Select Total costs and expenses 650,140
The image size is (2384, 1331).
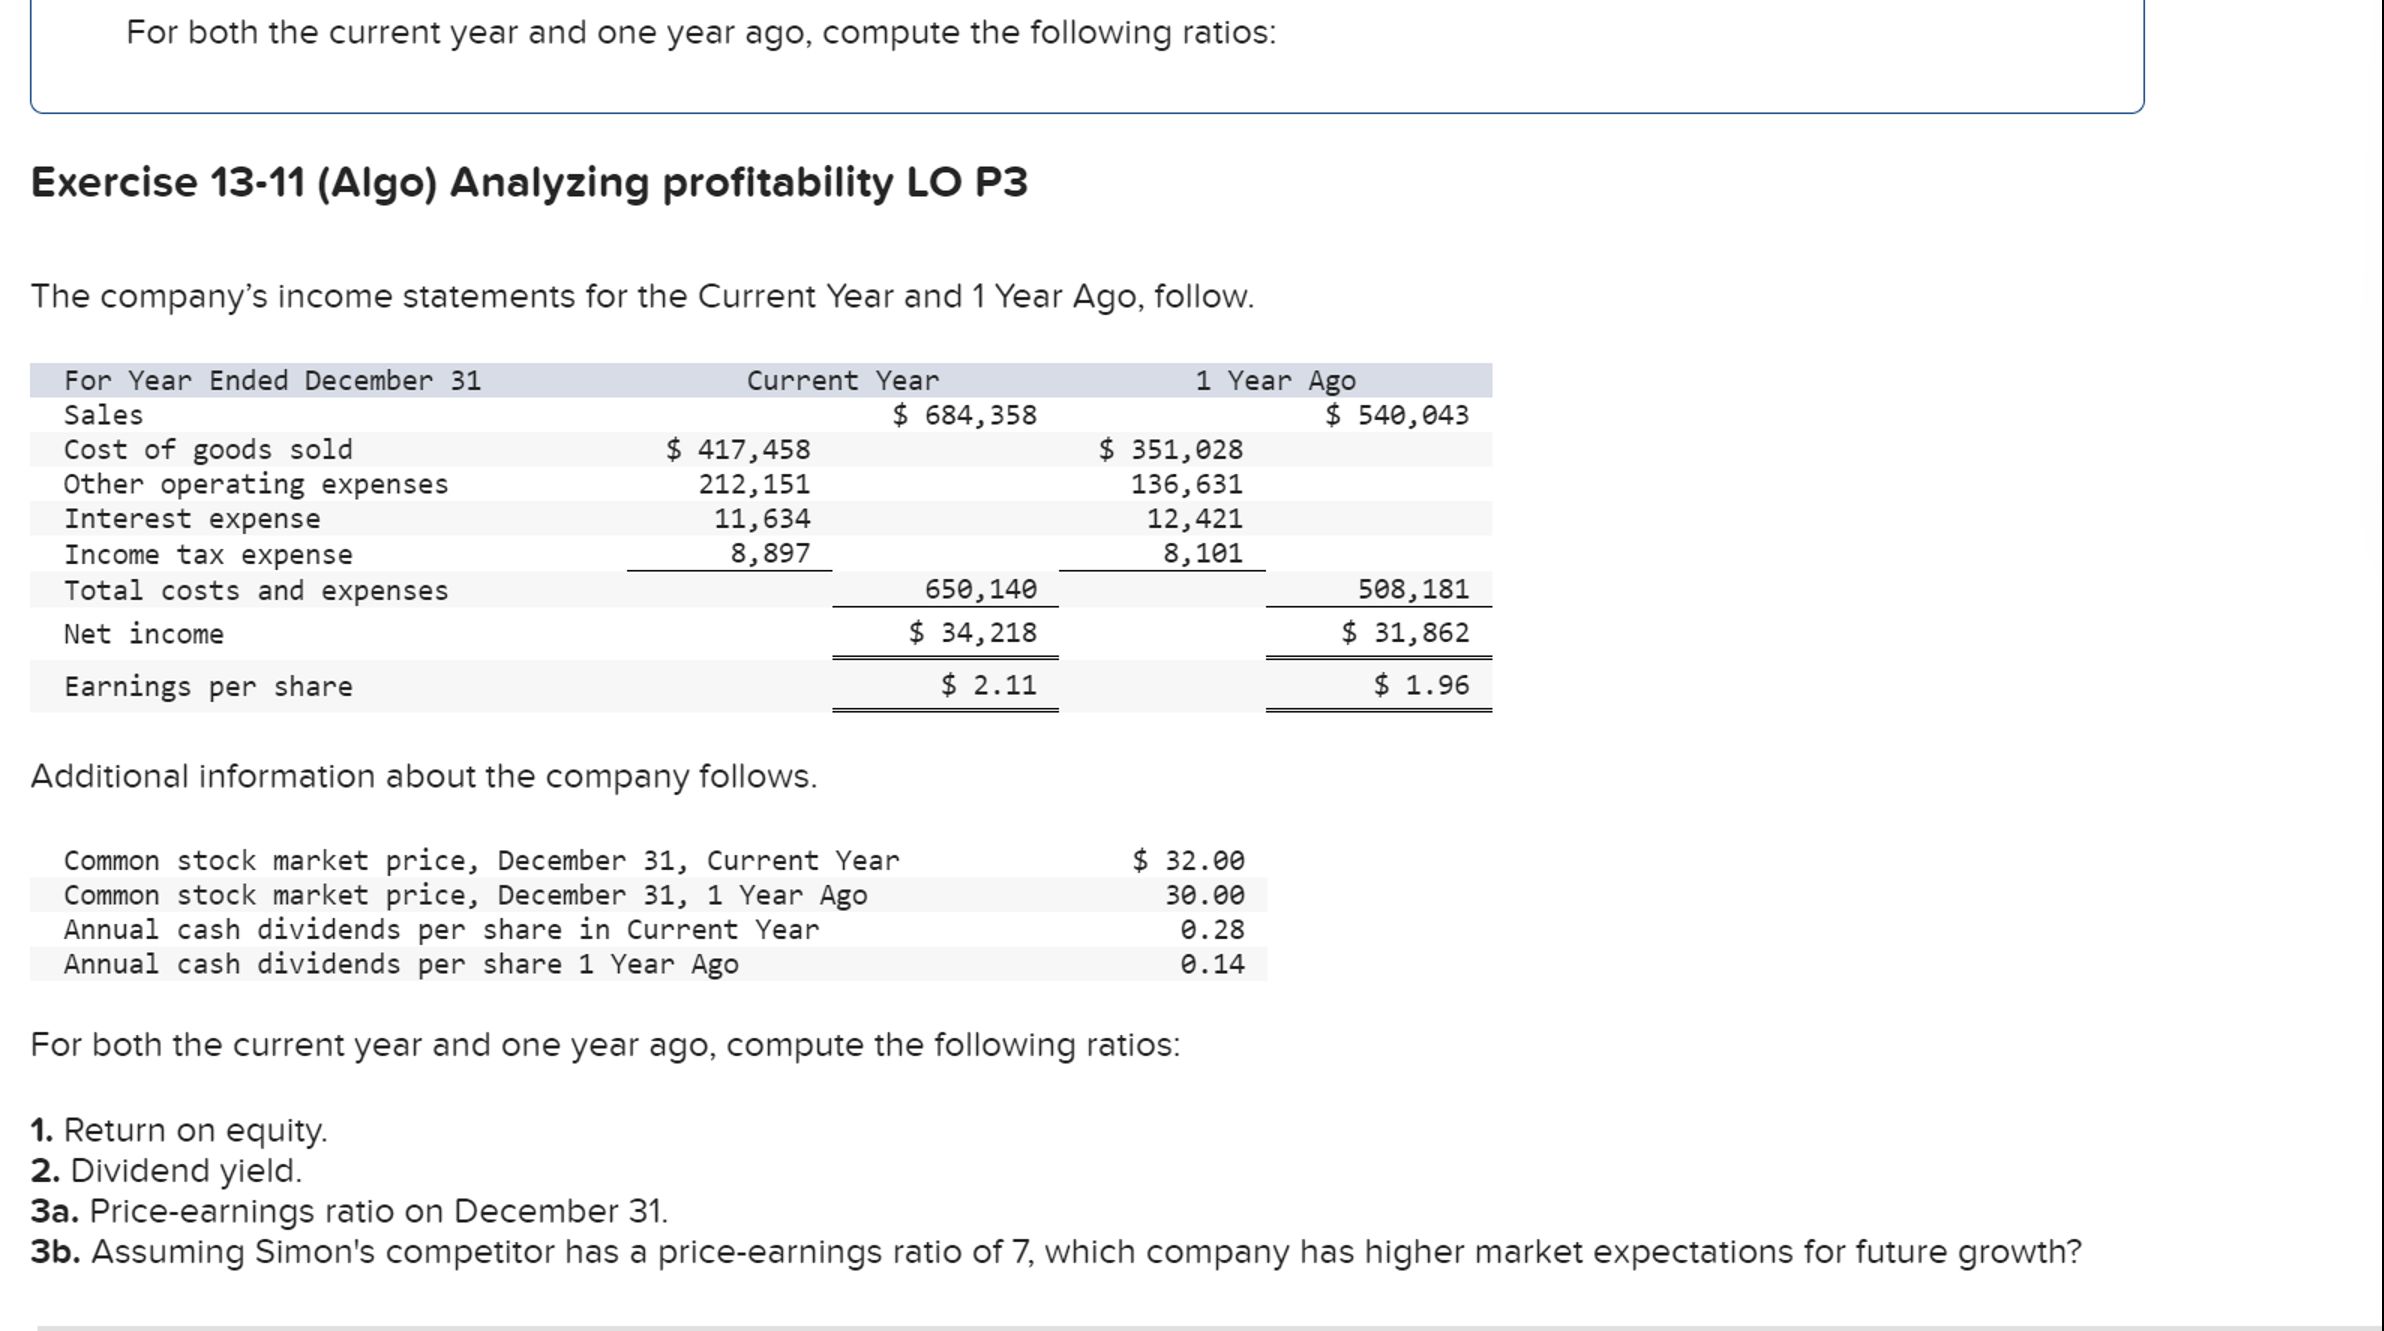982,589
